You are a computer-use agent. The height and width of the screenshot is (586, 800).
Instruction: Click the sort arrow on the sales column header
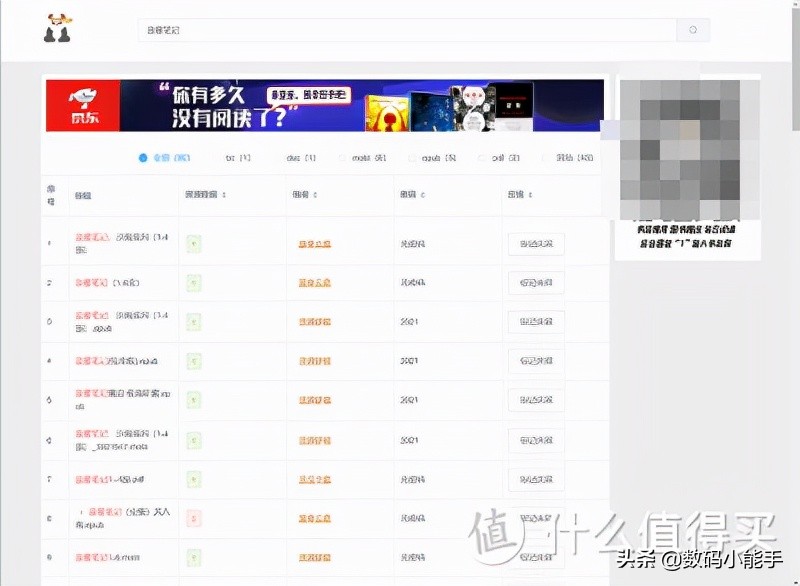pyautogui.click(x=424, y=196)
